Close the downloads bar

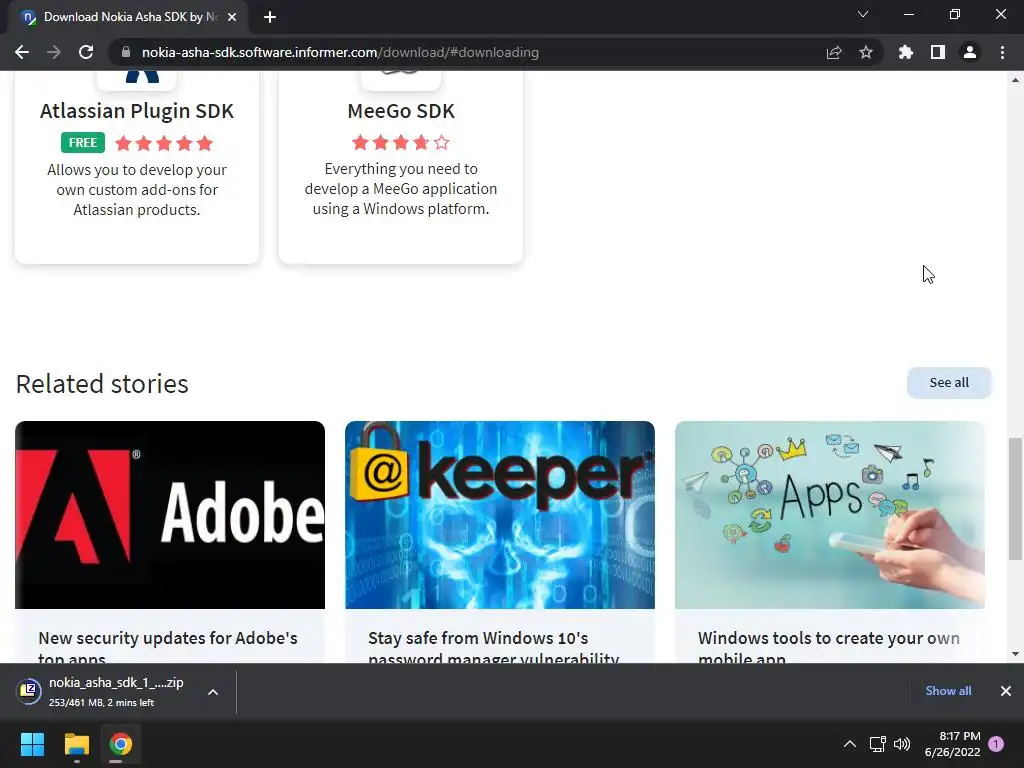(x=1006, y=691)
